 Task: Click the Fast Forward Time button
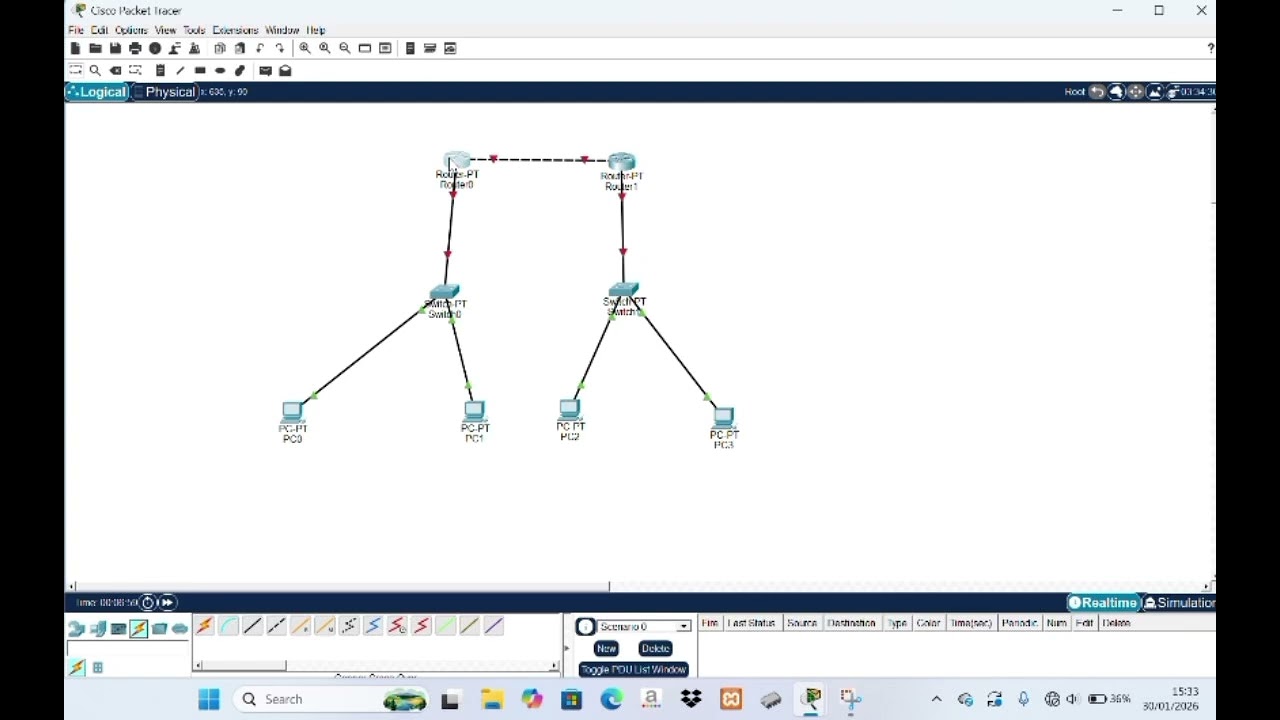point(167,602)
